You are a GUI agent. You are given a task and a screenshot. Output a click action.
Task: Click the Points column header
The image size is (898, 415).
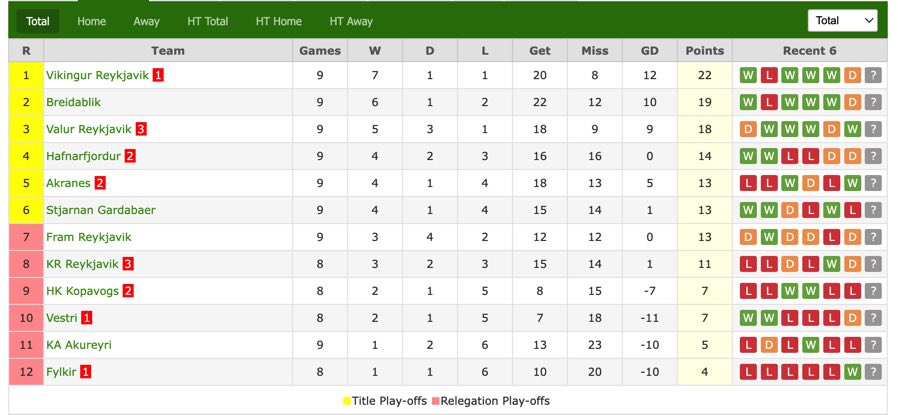click(x=704, y=50)
